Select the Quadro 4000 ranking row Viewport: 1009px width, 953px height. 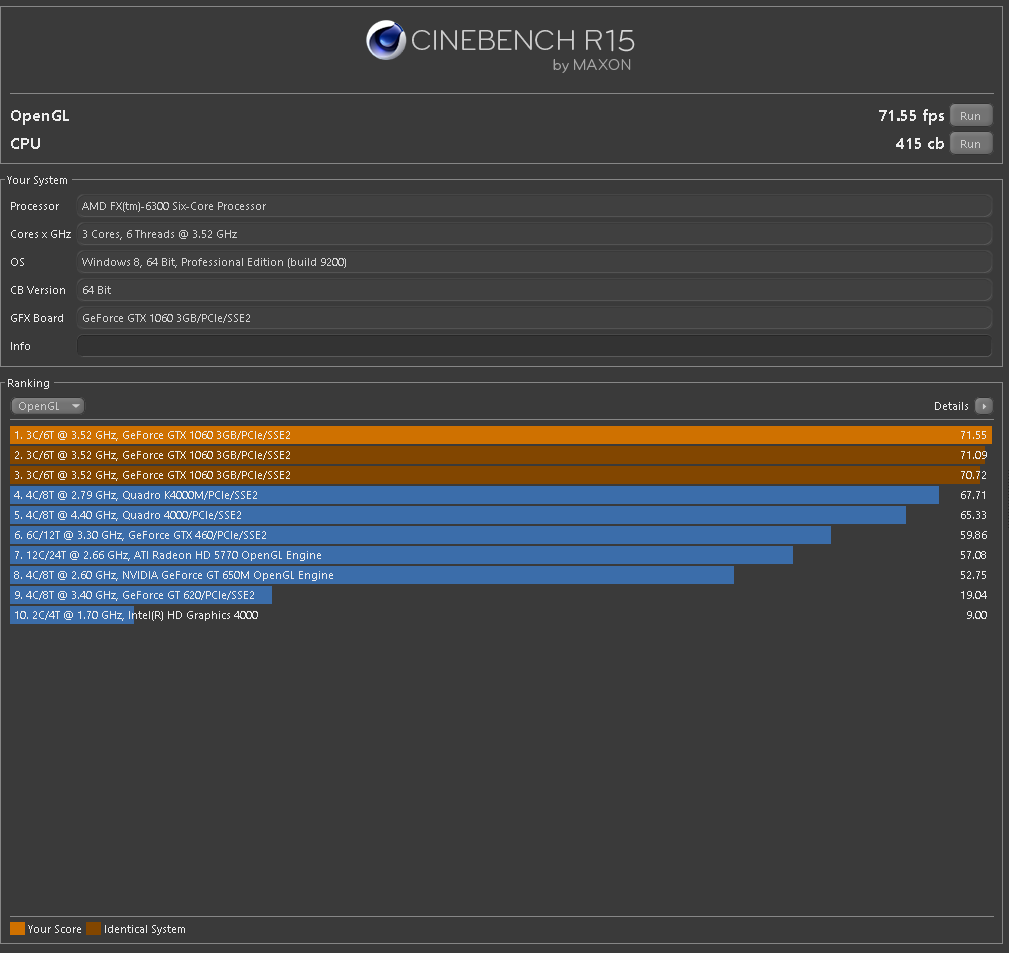coord(501,515)
